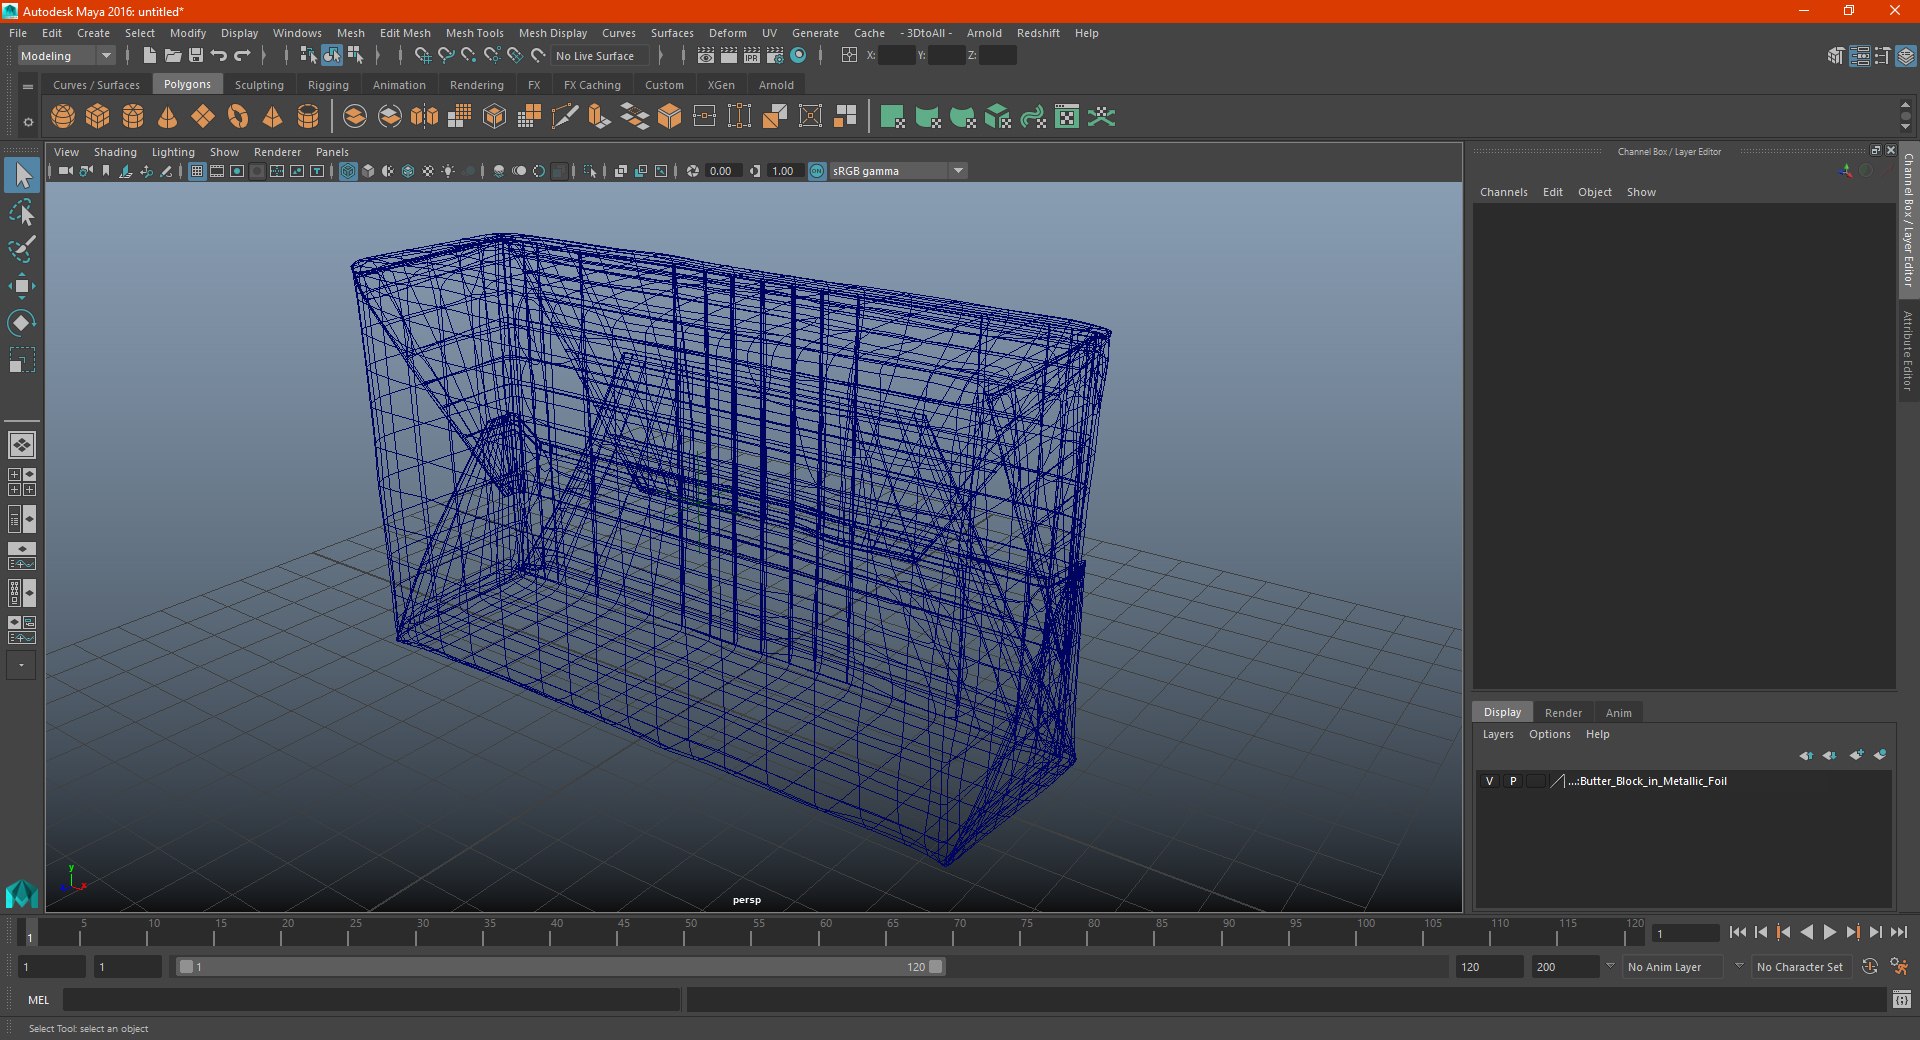Select the Lasso tool in the toolbox
1920x1040 pixels.
point(21,212)
